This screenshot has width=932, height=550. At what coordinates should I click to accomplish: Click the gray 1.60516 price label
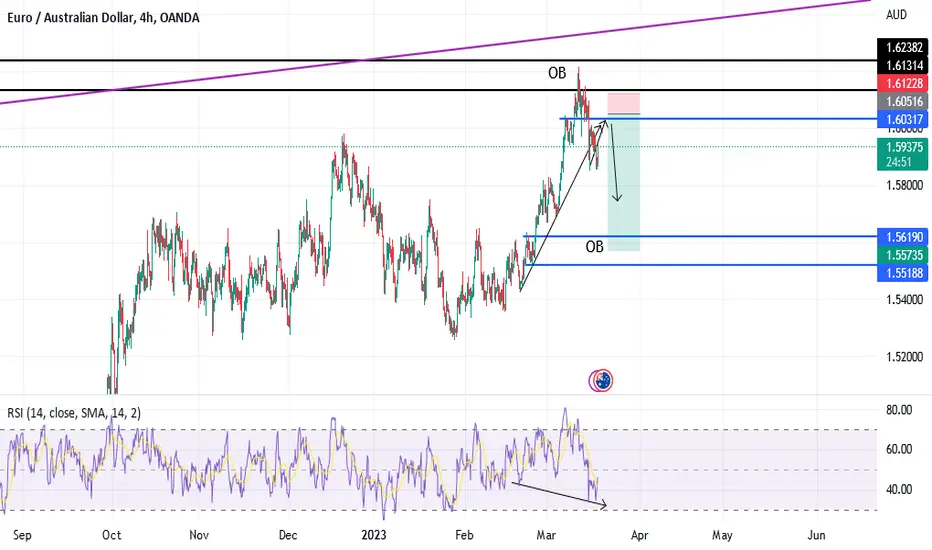point(902,102)
